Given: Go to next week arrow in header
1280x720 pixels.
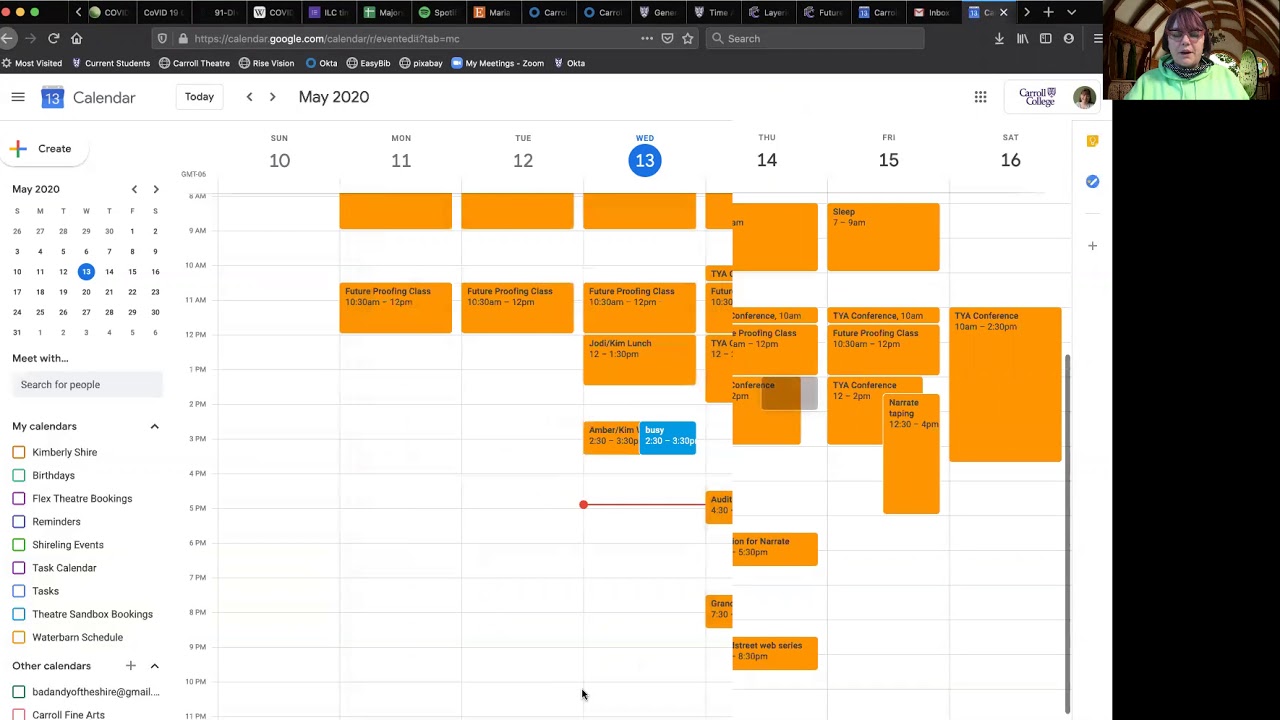Looking at the screenshot, I should (x=272, y=97).
